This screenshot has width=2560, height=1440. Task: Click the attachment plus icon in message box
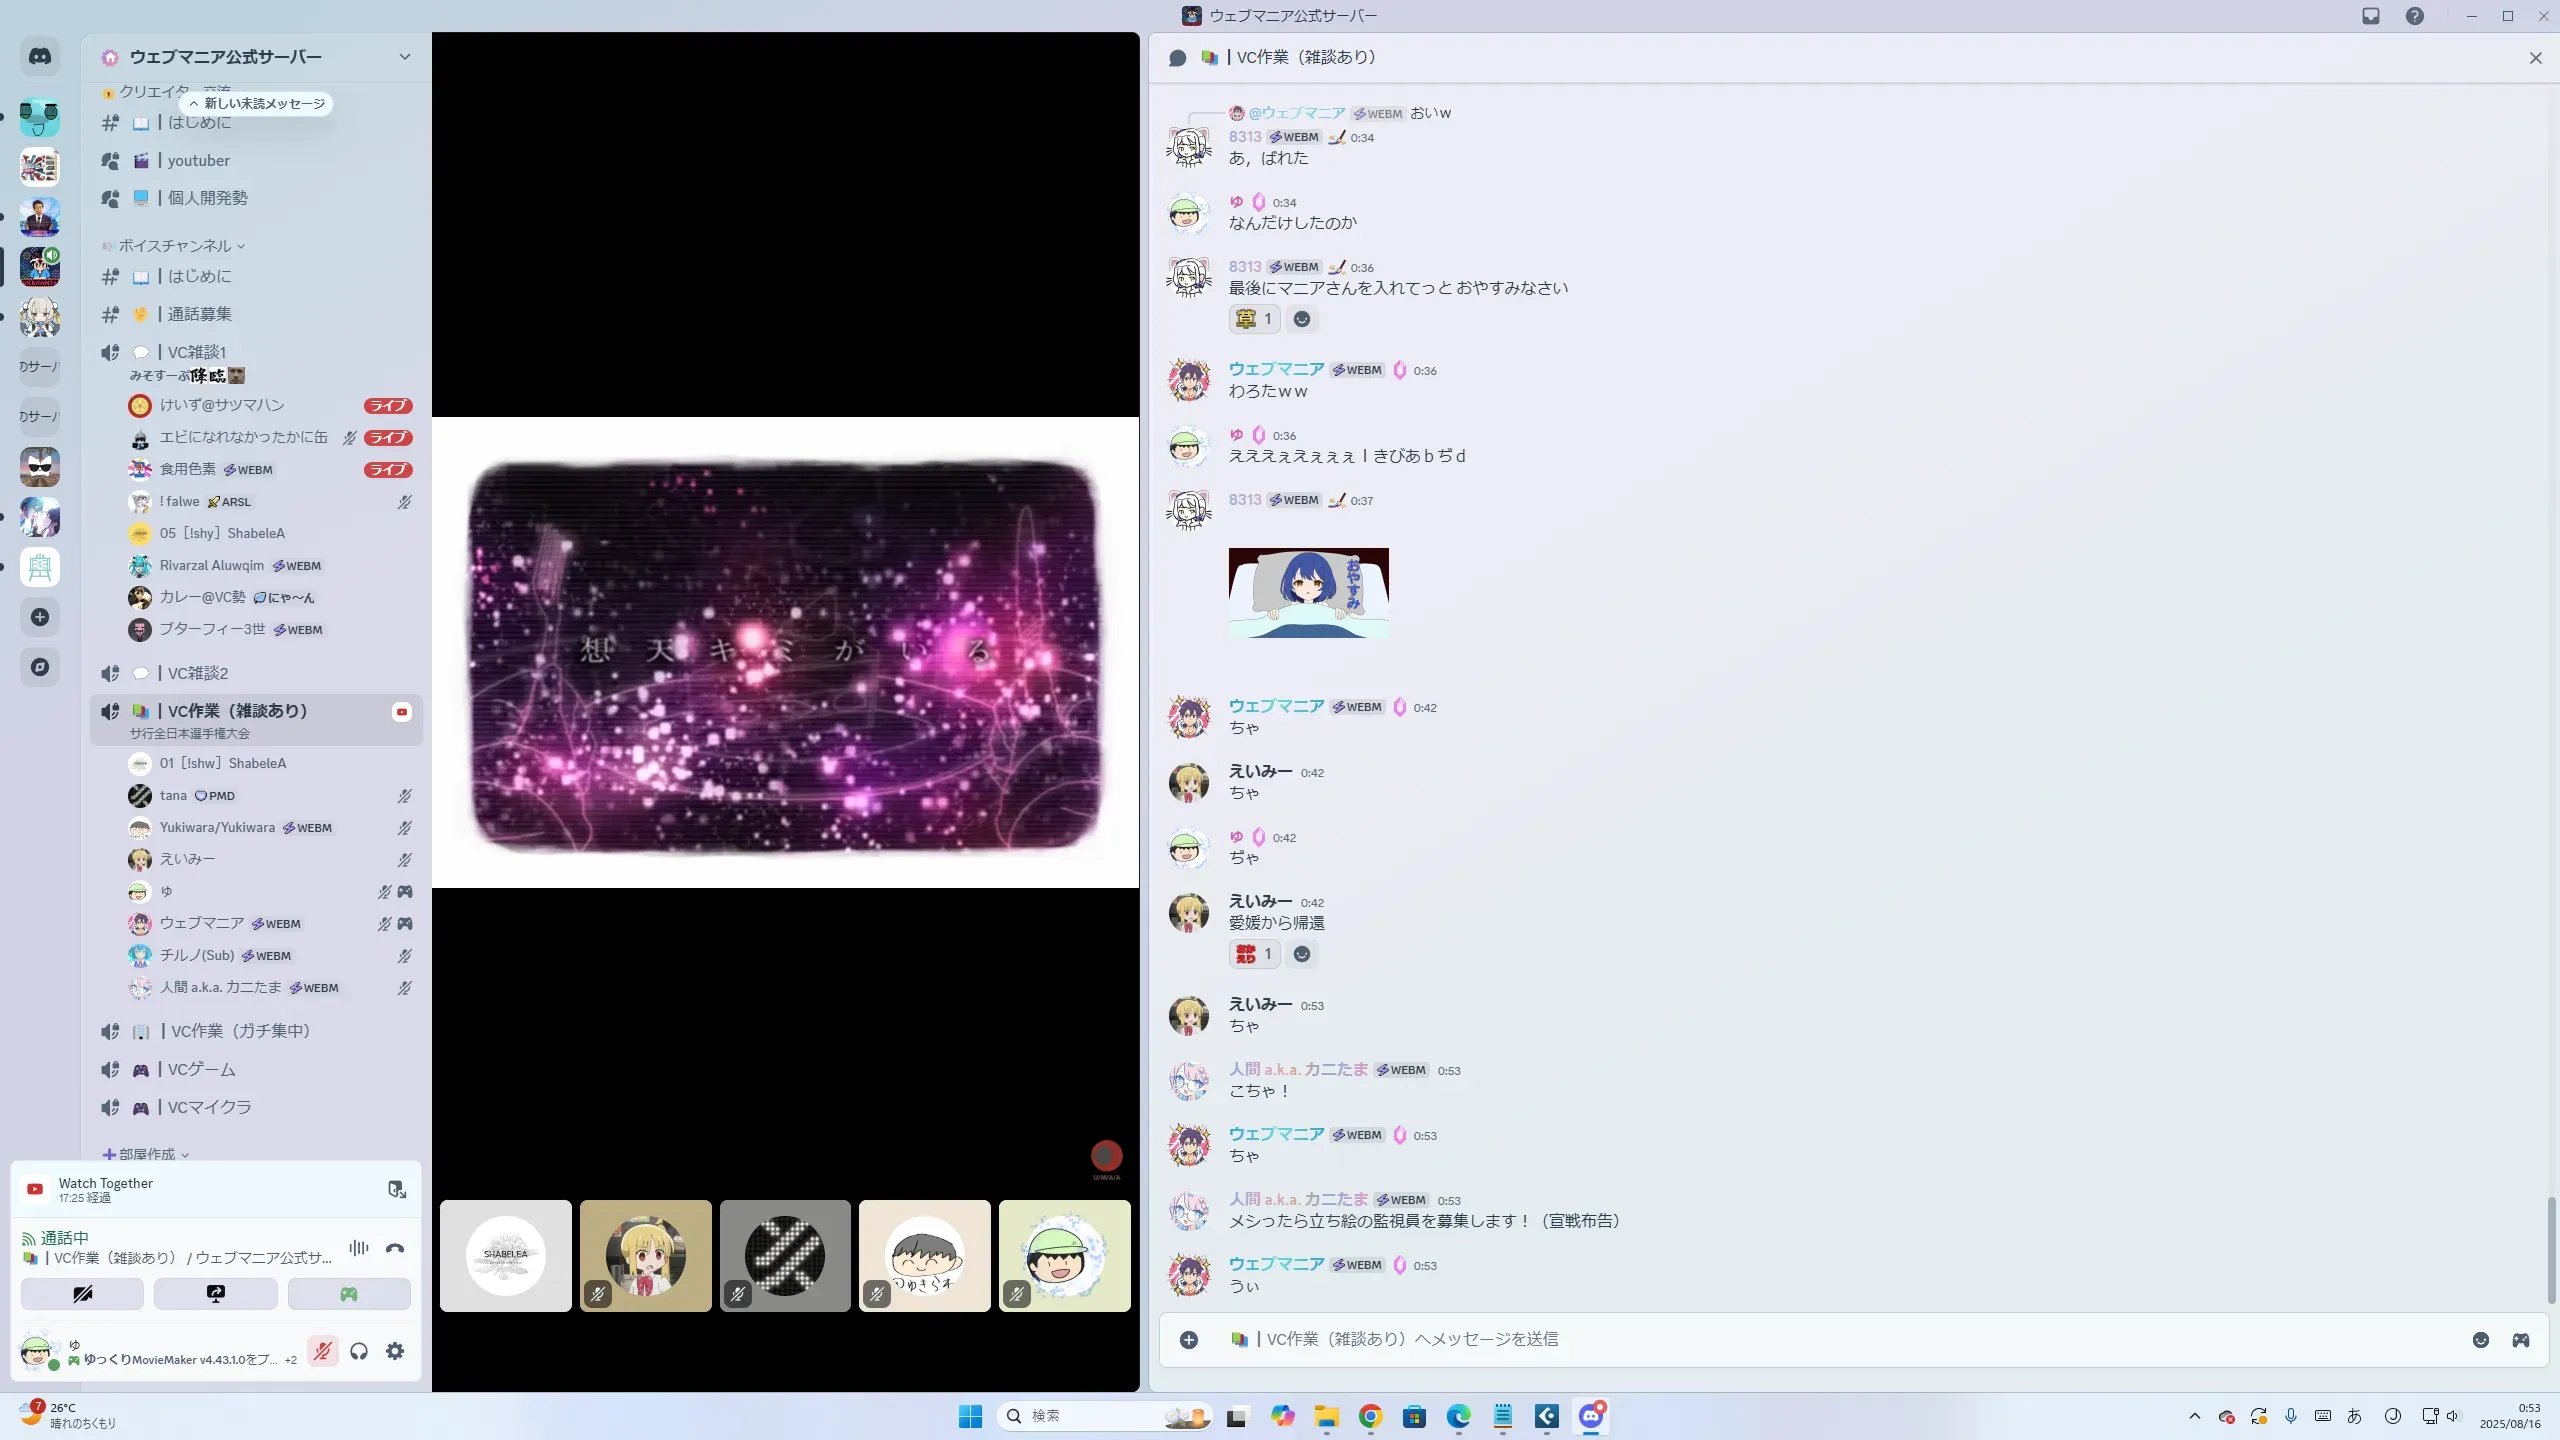[x=1188, y=1340]
